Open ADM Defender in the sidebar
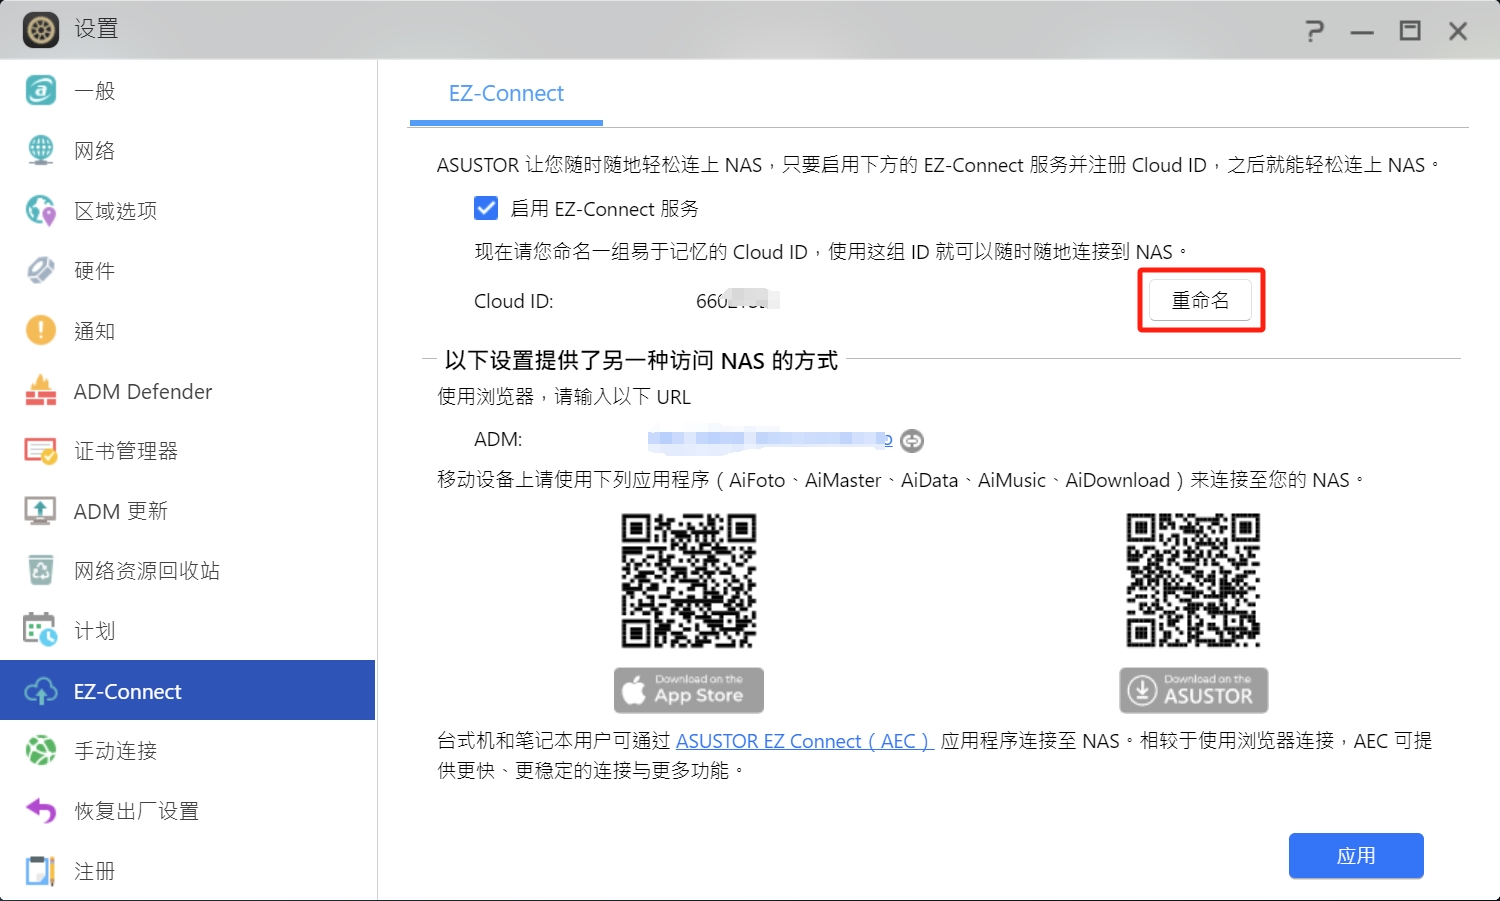 pyautogui.click(x=188, y=391)
